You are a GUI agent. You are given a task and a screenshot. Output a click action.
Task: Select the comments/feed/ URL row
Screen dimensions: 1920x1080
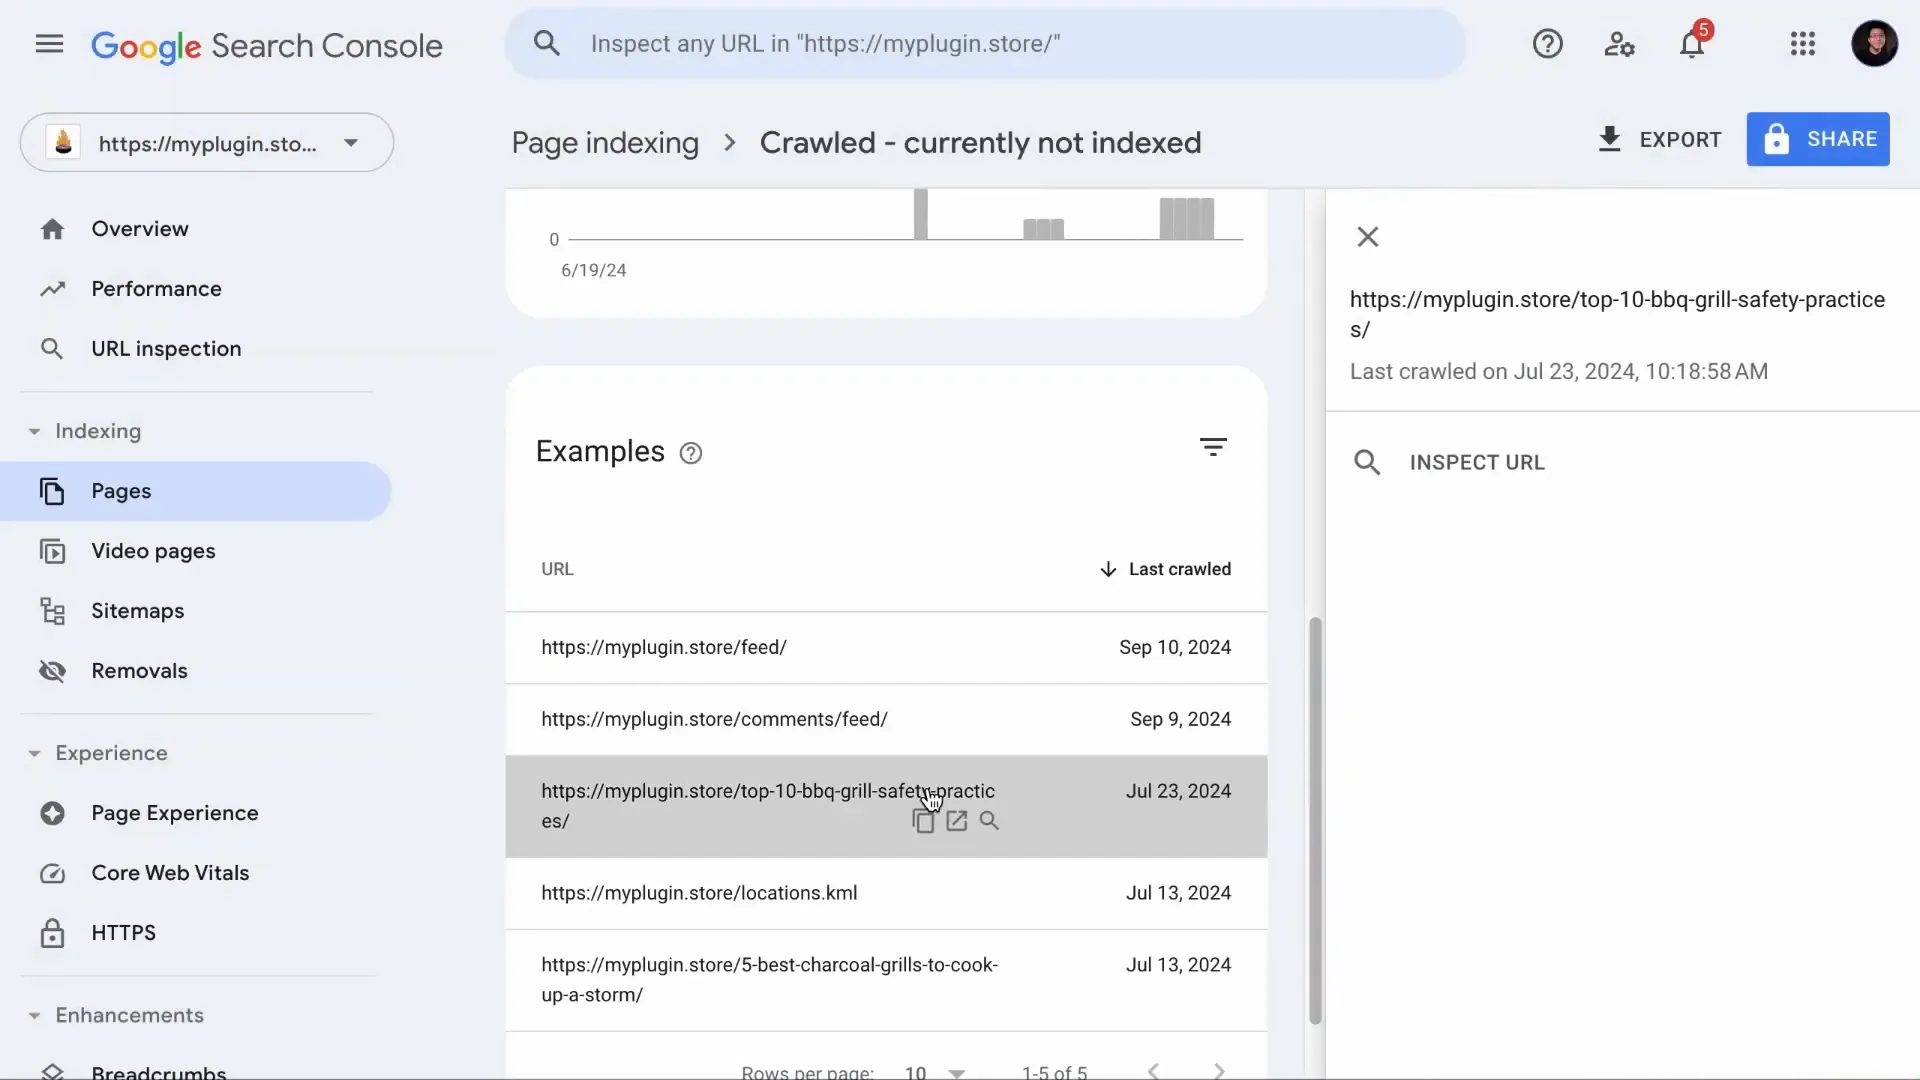pyautogui.click(x=886, y=720)
